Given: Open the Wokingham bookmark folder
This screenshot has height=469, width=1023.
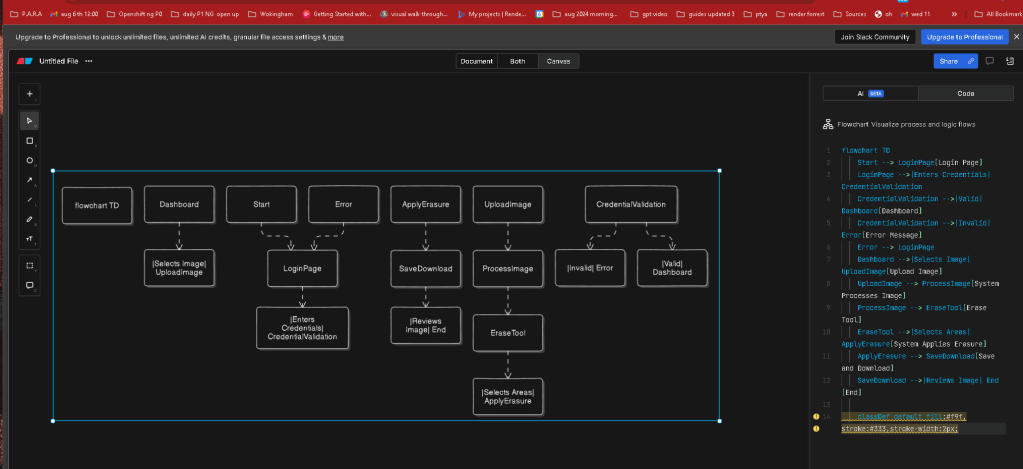Looking at the screenshot, I should [270, 14].
